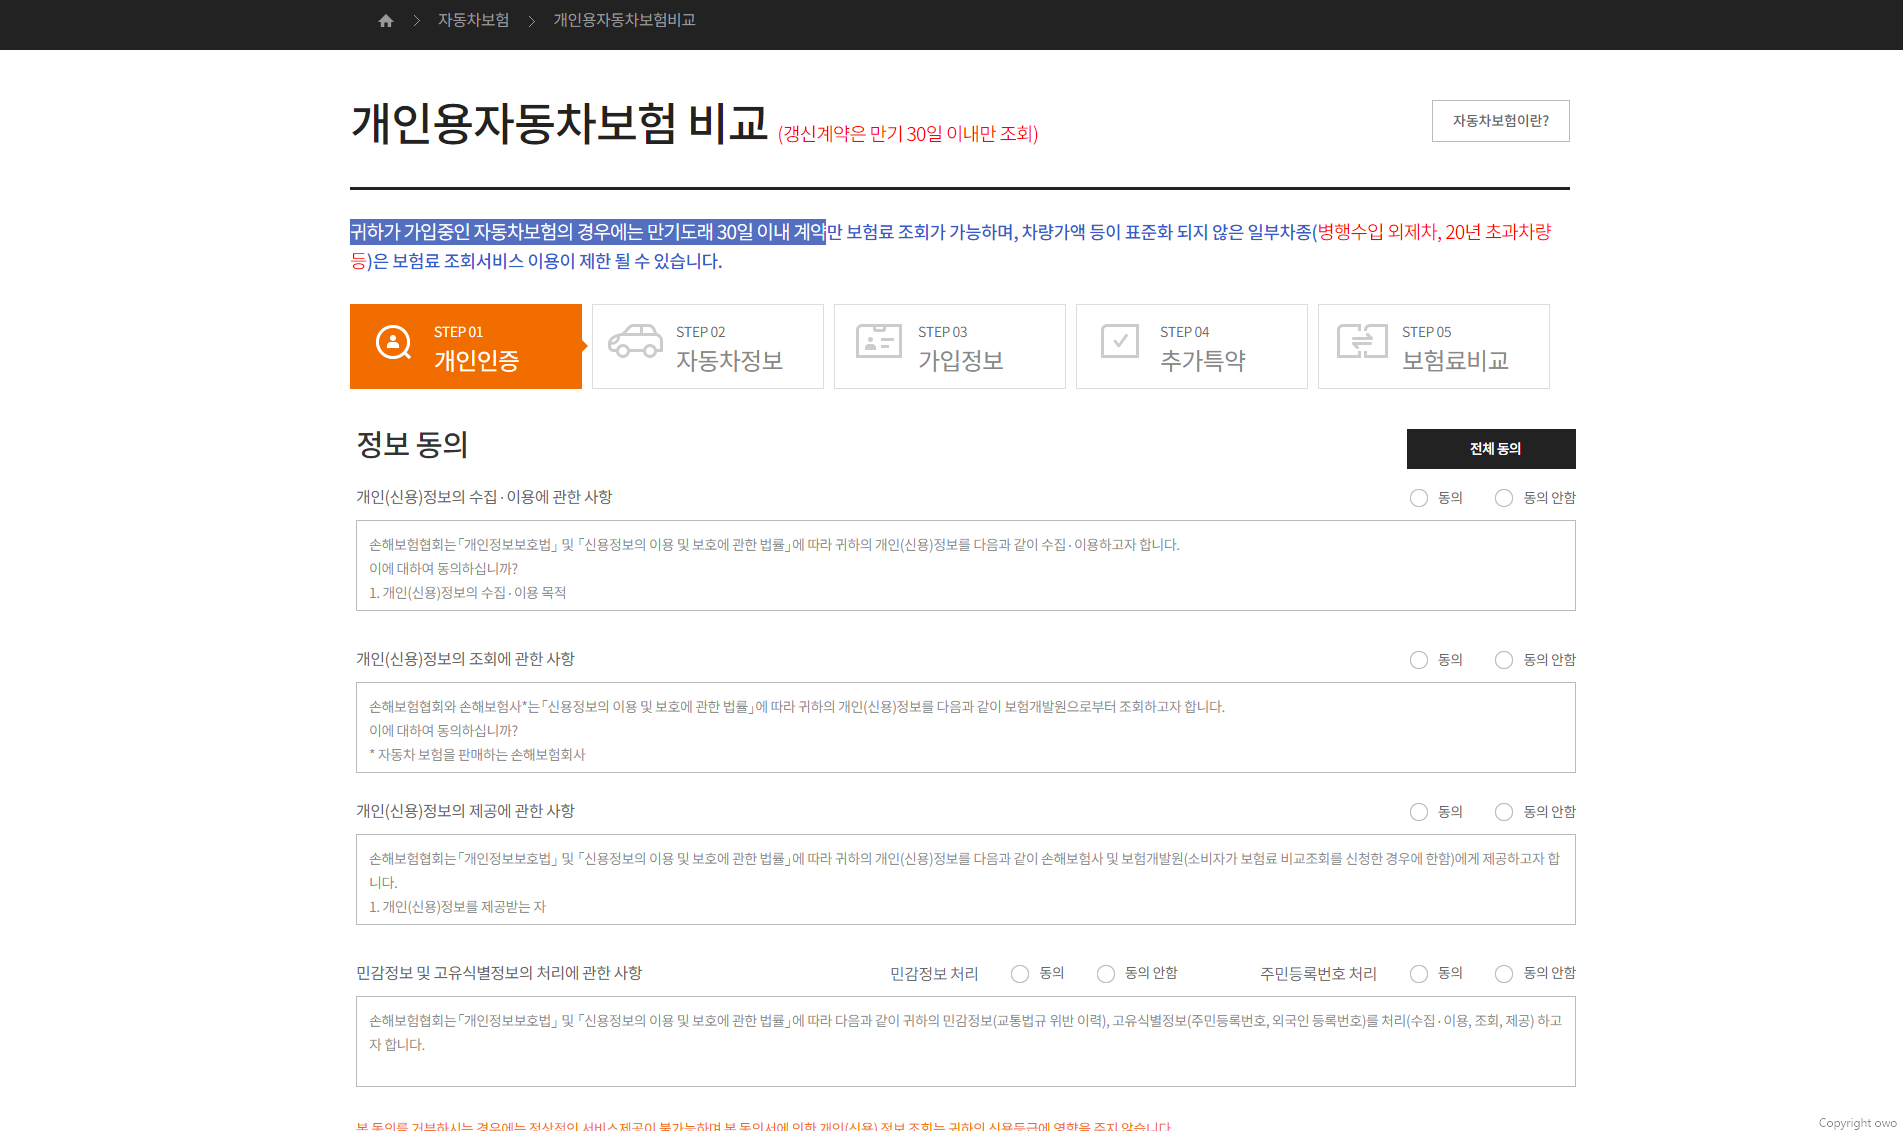Click the 수집·이용 terms text box

coord(966,565)
